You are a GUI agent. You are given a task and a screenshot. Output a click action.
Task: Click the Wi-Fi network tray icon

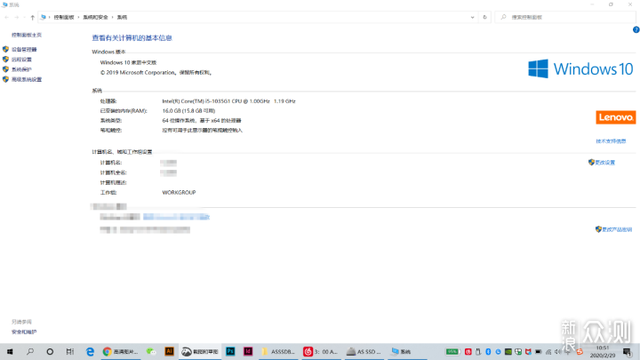548,351
